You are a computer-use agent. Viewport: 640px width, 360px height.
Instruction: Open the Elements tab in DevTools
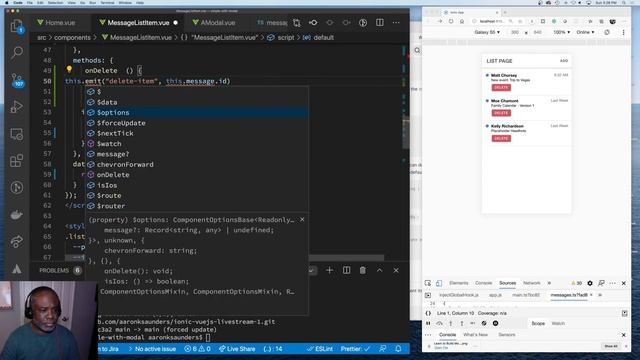click(459, 283)
